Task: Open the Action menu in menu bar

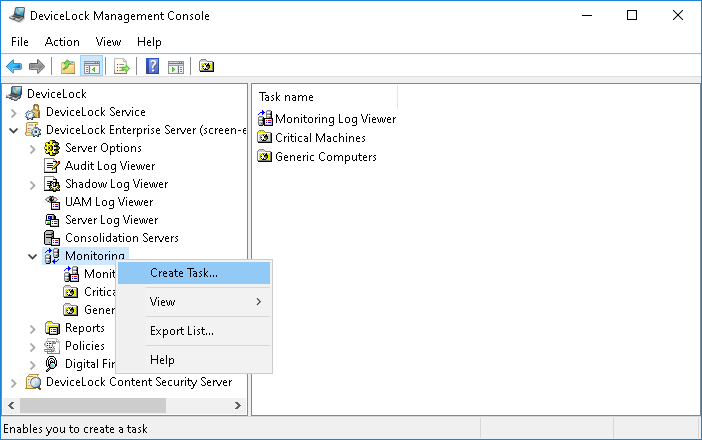Action: [62, 42]
